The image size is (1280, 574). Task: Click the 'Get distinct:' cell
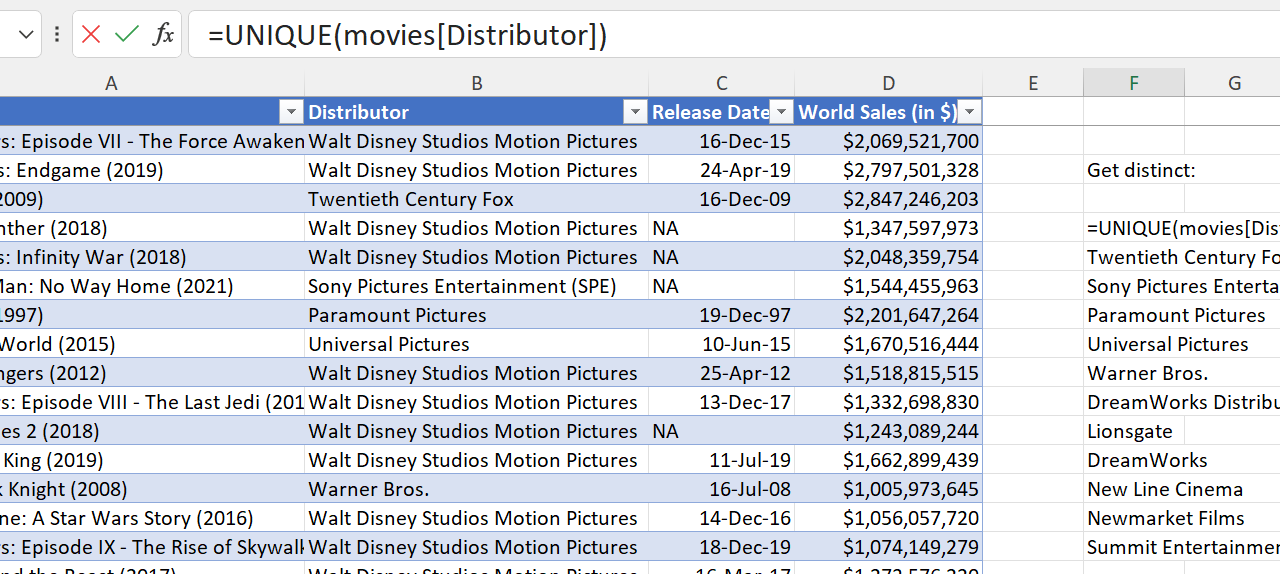pyautogui.click(x=1140, y=170)
